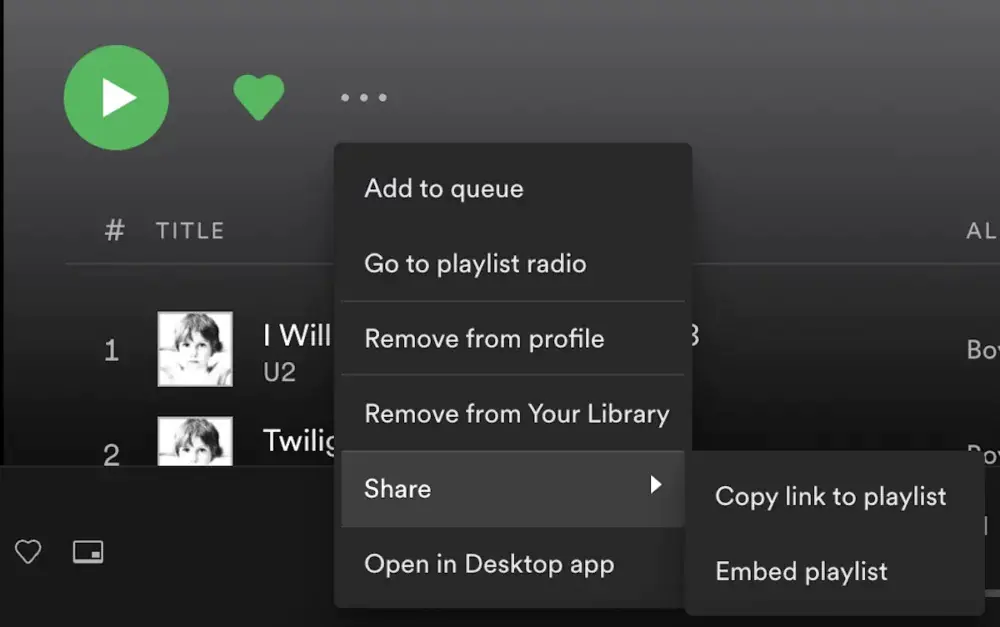1000x627 pixels.
Task: Choose Remove from profile
Action: pyautogui.click(x=485, y=338)
